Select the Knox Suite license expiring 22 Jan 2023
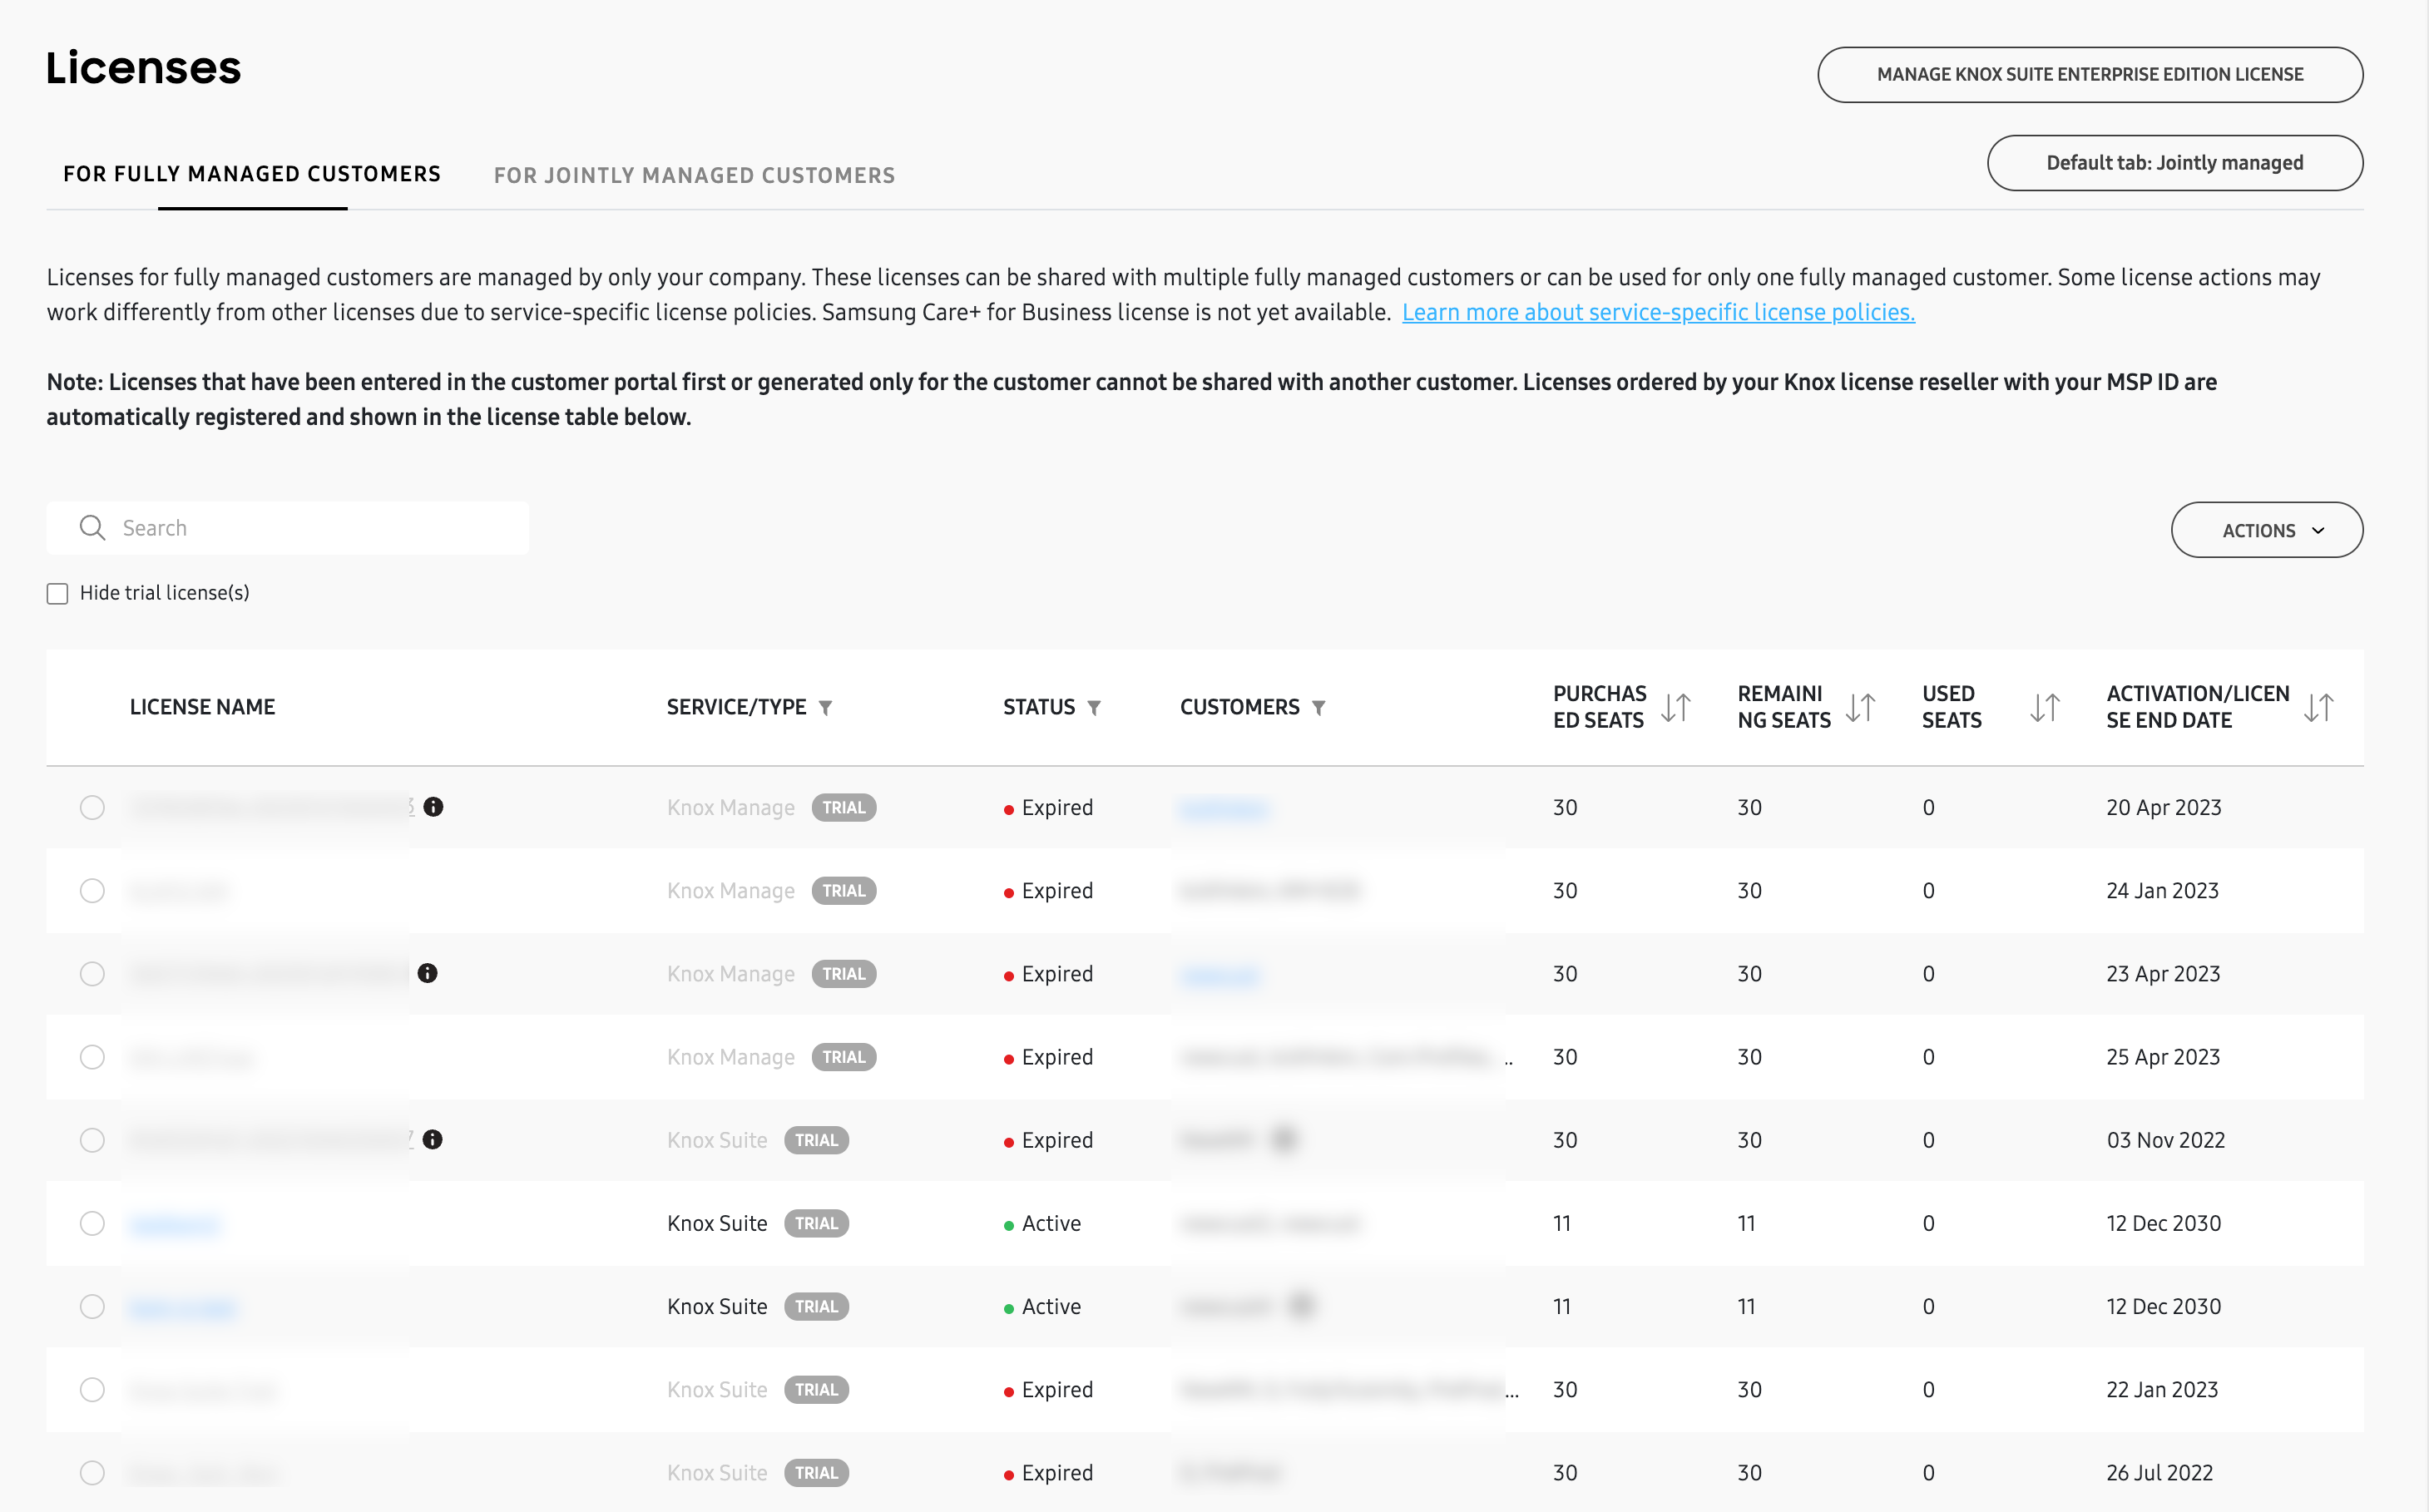 [92, 1390]
